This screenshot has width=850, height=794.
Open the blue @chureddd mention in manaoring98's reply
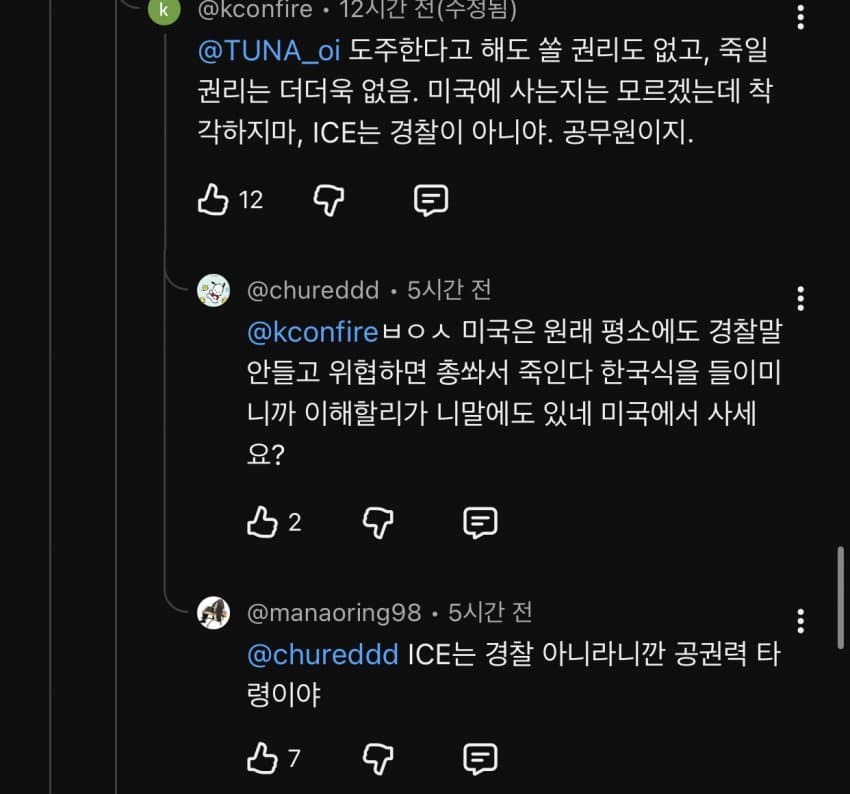(322, 654)
